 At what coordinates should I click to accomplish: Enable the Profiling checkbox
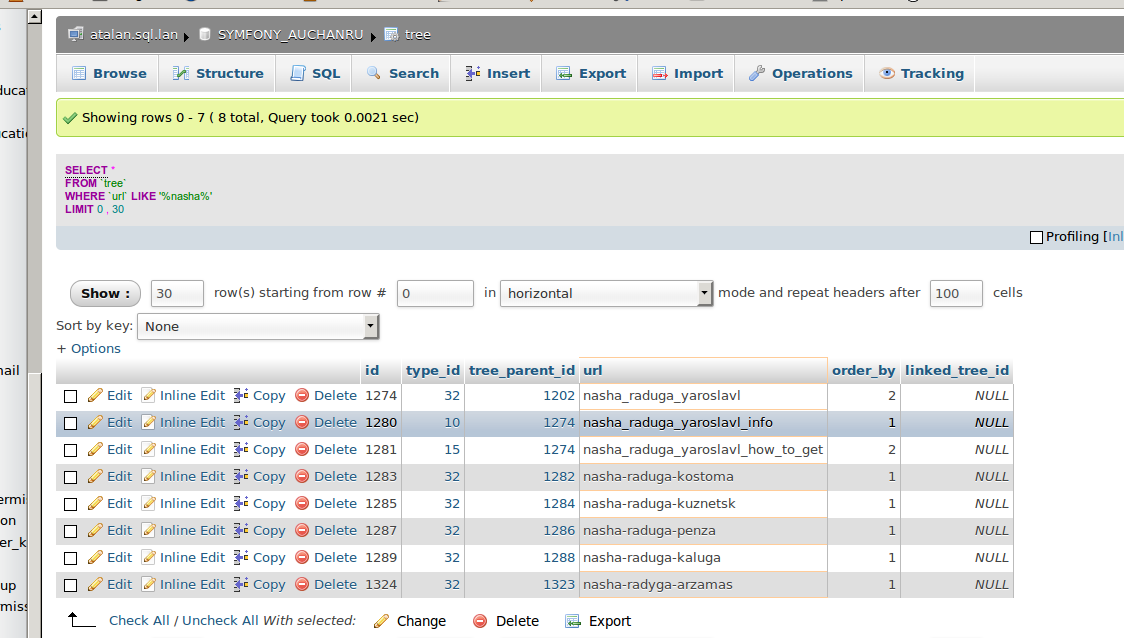click(x=1036, y=237)
